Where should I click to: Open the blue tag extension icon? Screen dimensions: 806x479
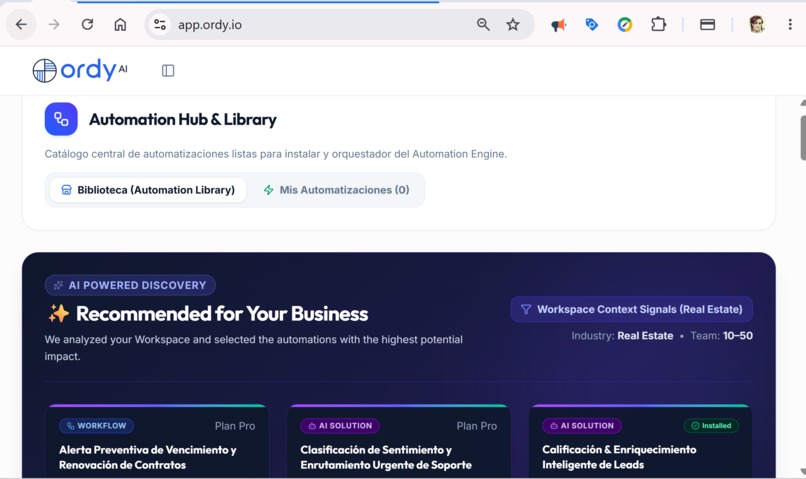click(592, 24)
